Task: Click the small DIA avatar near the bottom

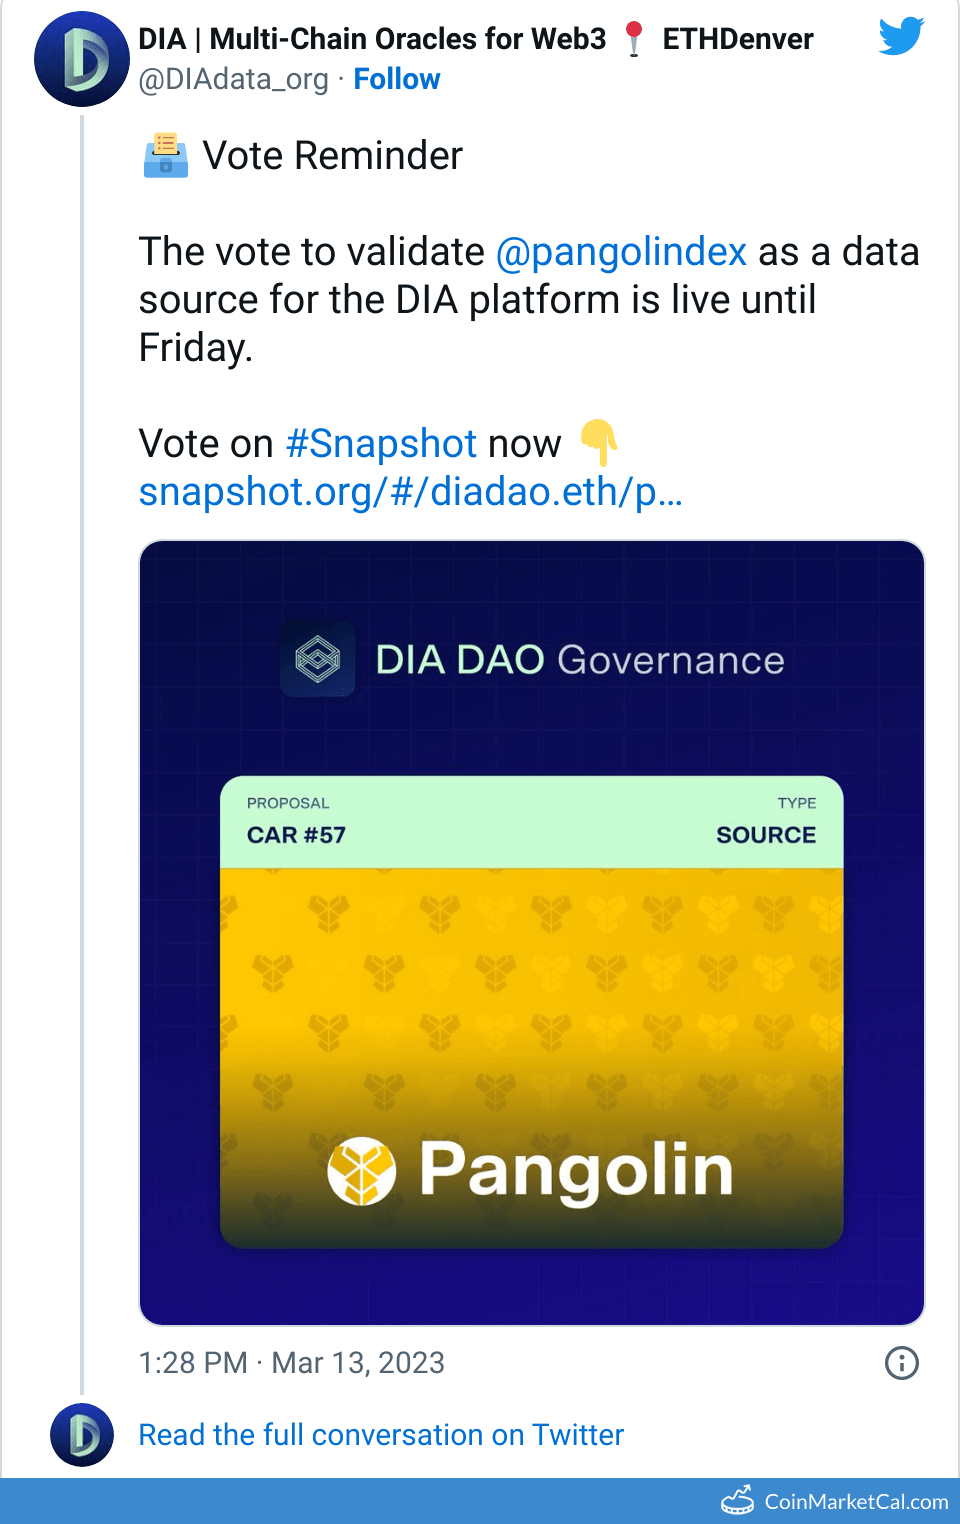Action: tap(82, 1435)
